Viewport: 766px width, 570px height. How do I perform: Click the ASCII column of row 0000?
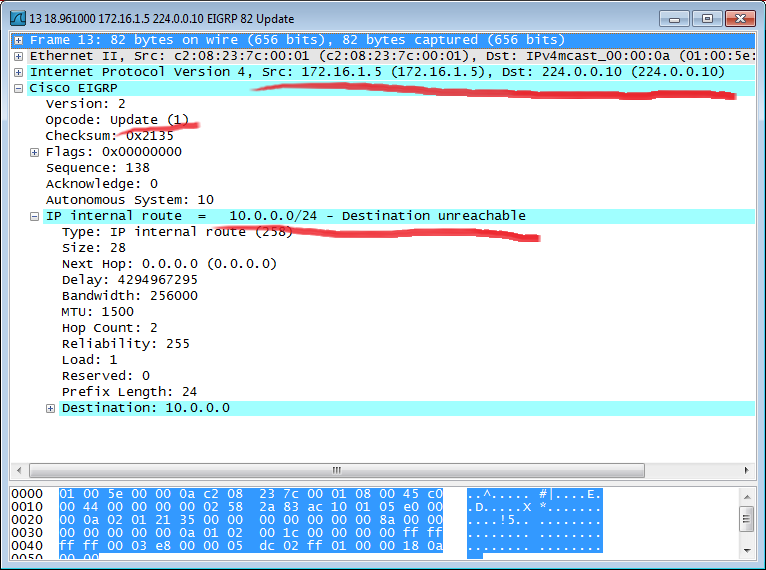[x=534, y=494]
